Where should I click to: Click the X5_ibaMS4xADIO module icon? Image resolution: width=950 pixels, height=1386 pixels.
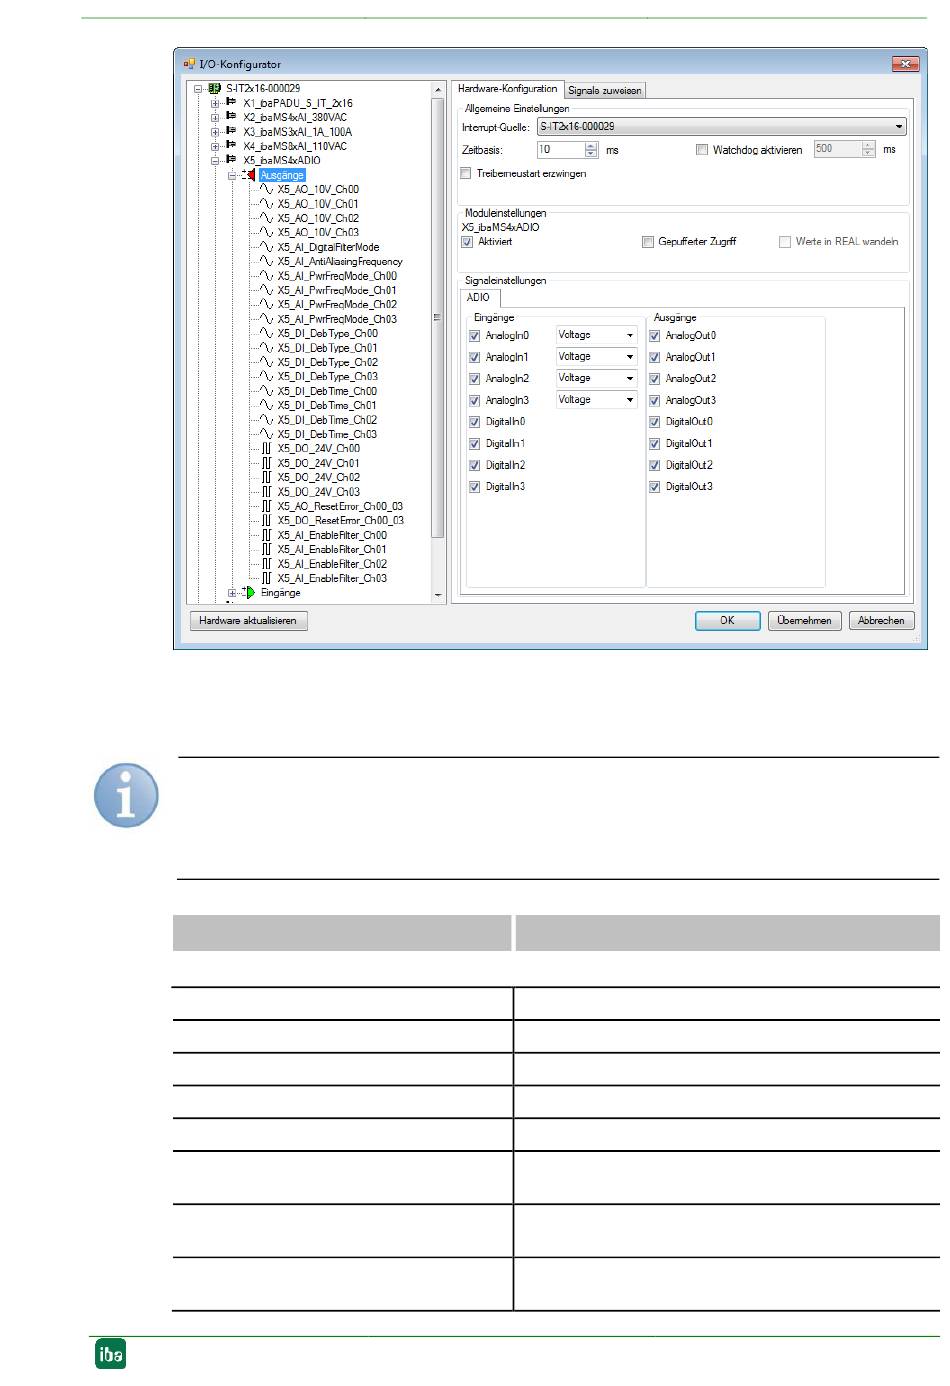(231, 160)
